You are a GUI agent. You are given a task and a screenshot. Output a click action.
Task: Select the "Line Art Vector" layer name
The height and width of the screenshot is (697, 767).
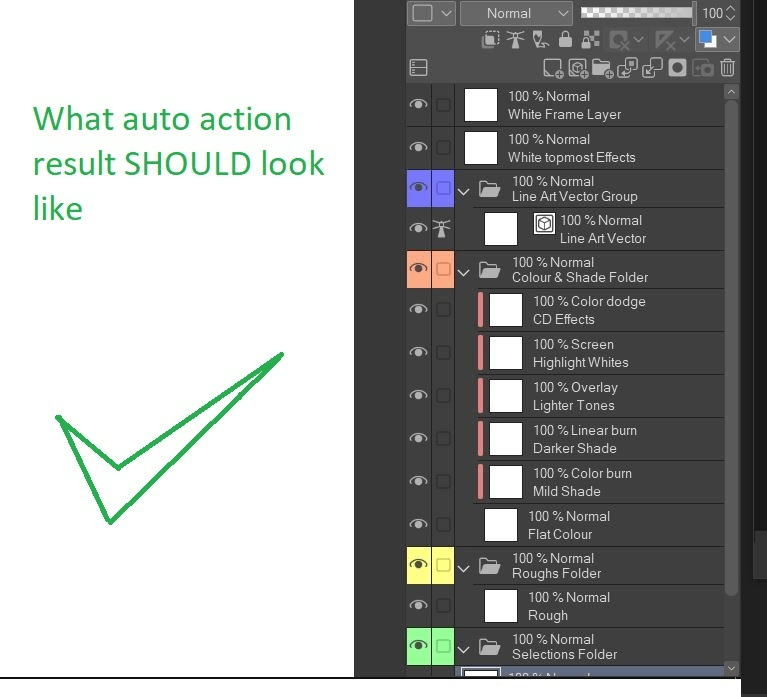point(603,239)
